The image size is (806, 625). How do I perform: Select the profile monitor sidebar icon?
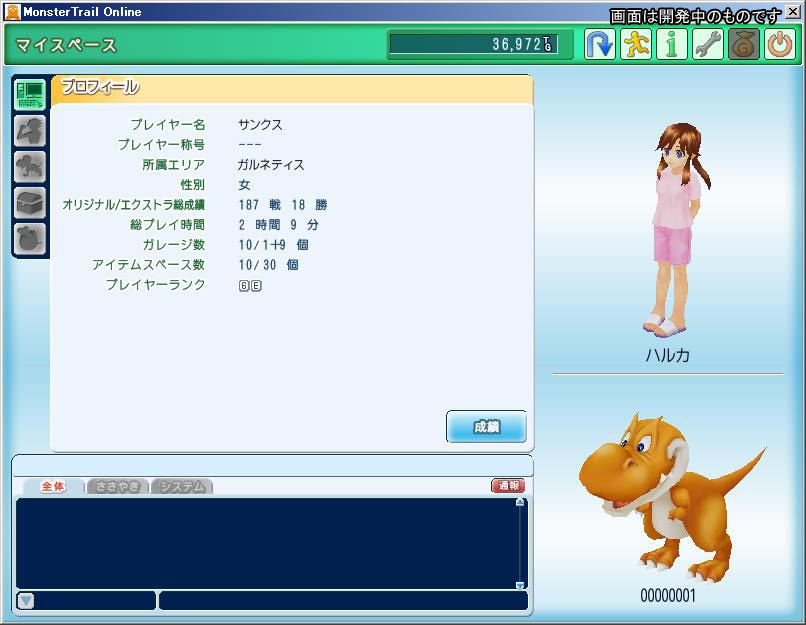coord(30,95)
